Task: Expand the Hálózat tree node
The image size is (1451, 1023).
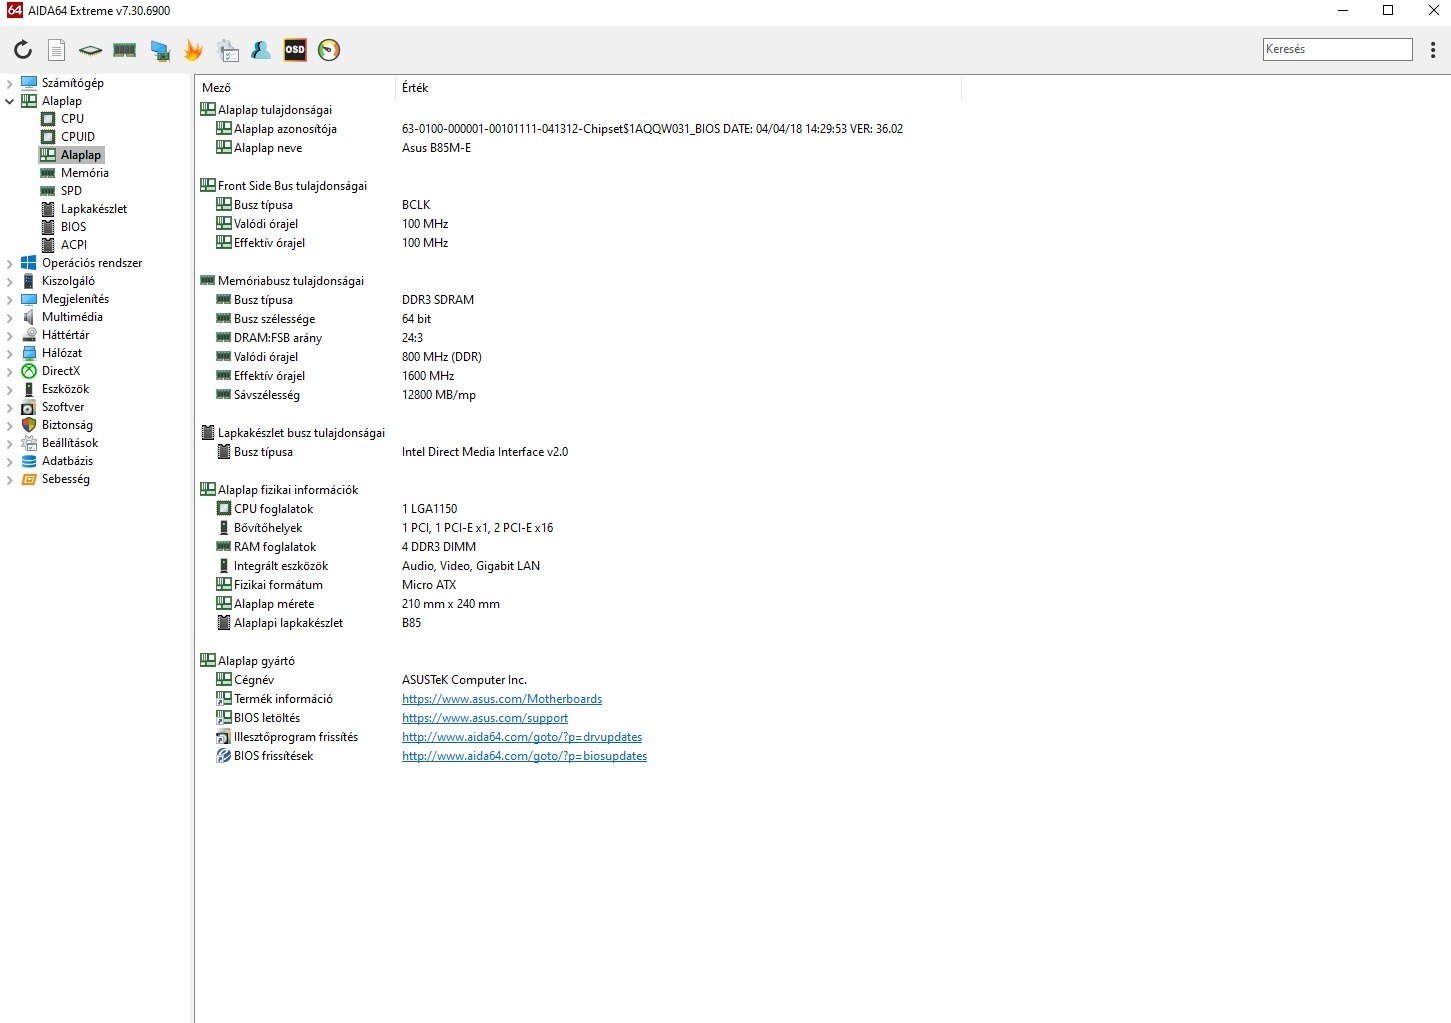Action: coord(10,353)
